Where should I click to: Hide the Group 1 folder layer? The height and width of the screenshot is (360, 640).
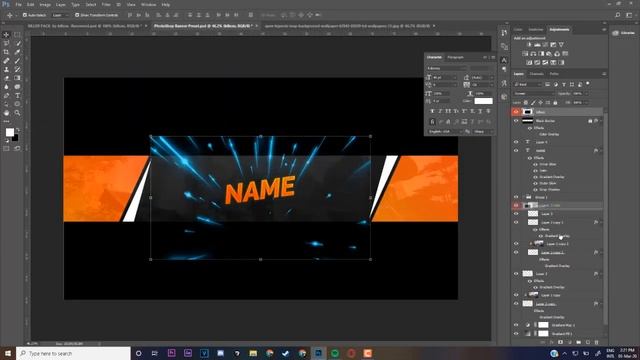coord(516,197)
